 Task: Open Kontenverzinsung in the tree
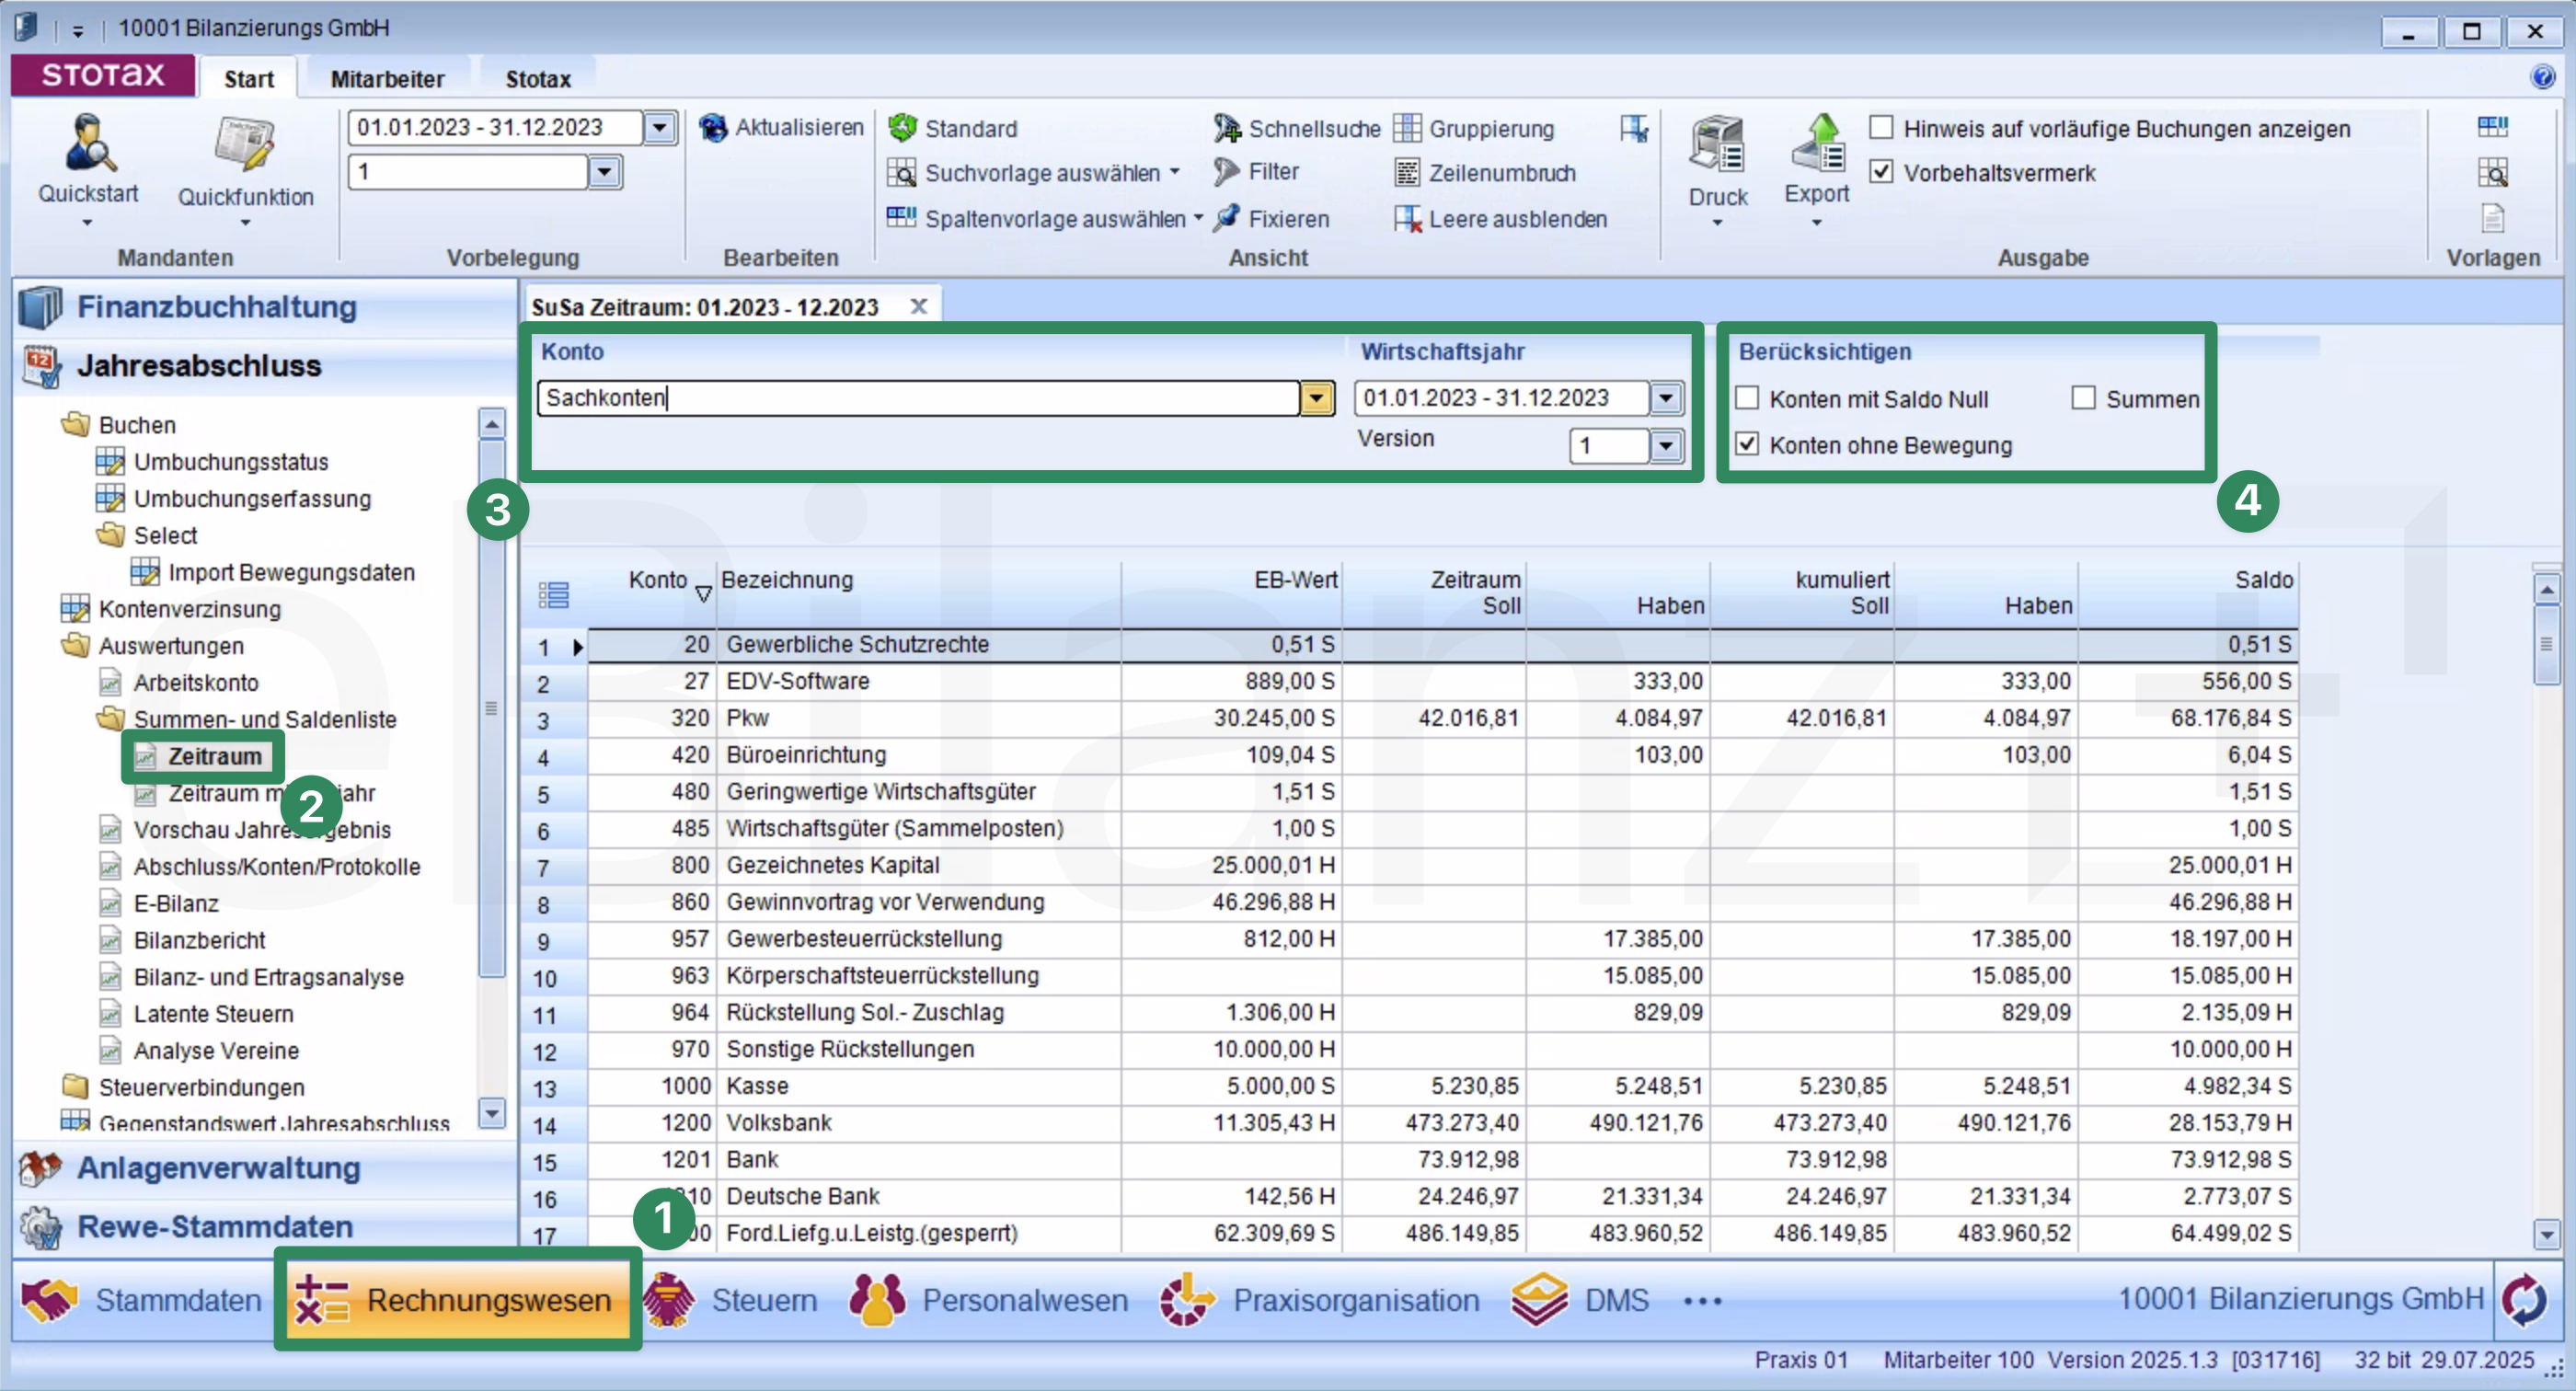point(190,608)
